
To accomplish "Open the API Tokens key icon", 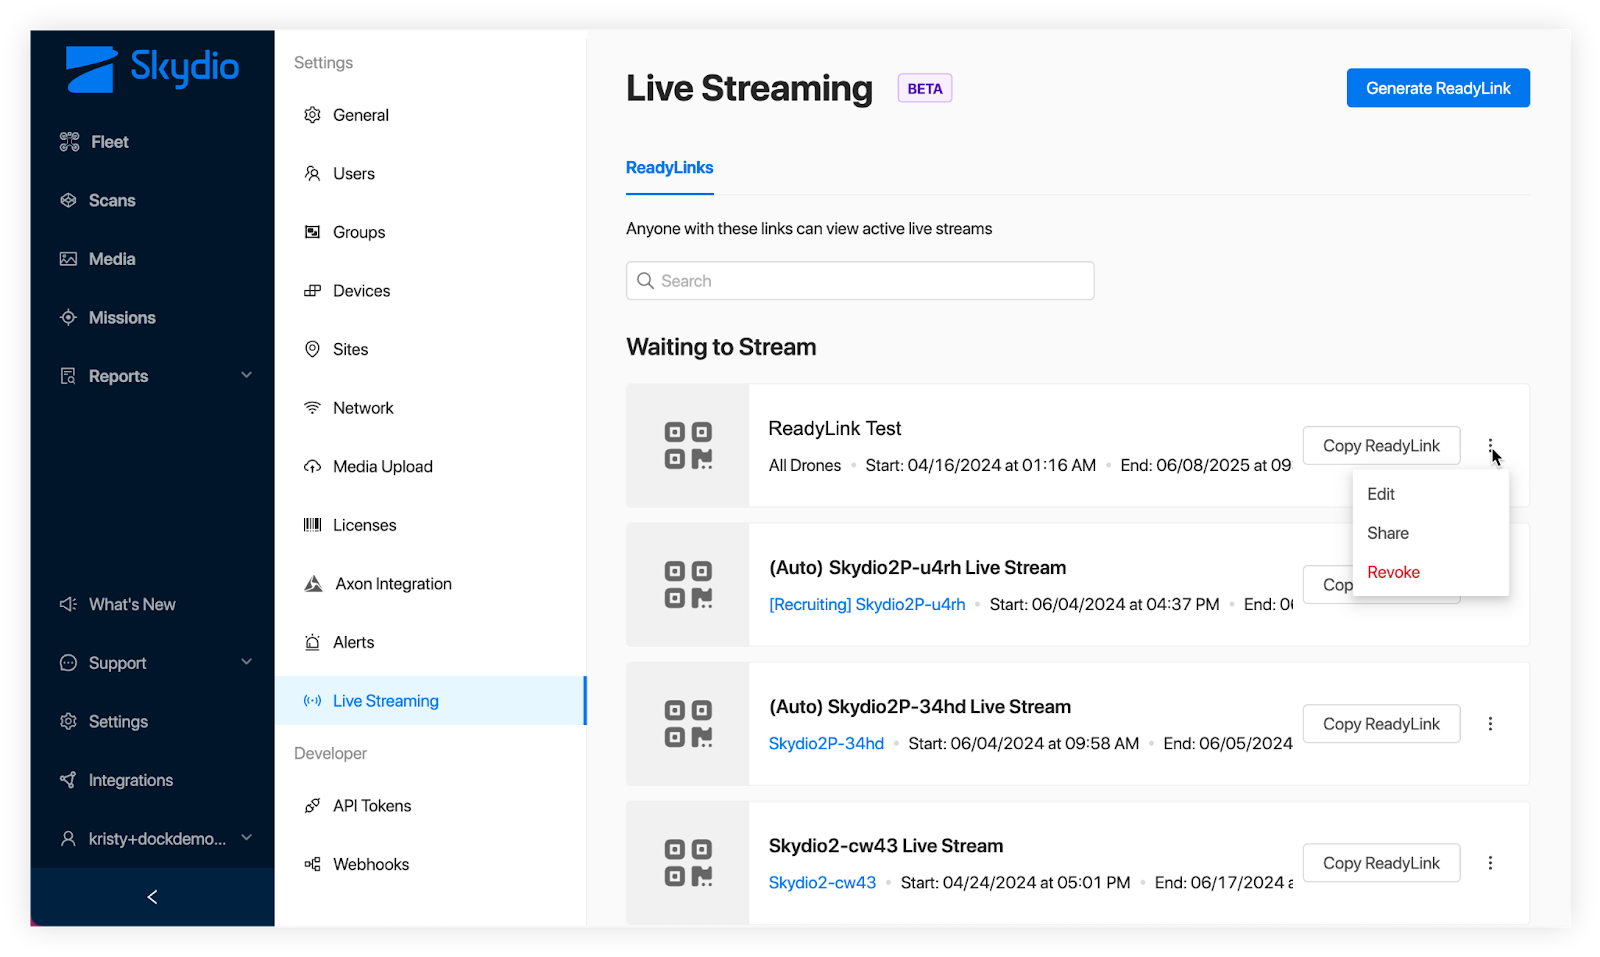I will coord(312,806).
